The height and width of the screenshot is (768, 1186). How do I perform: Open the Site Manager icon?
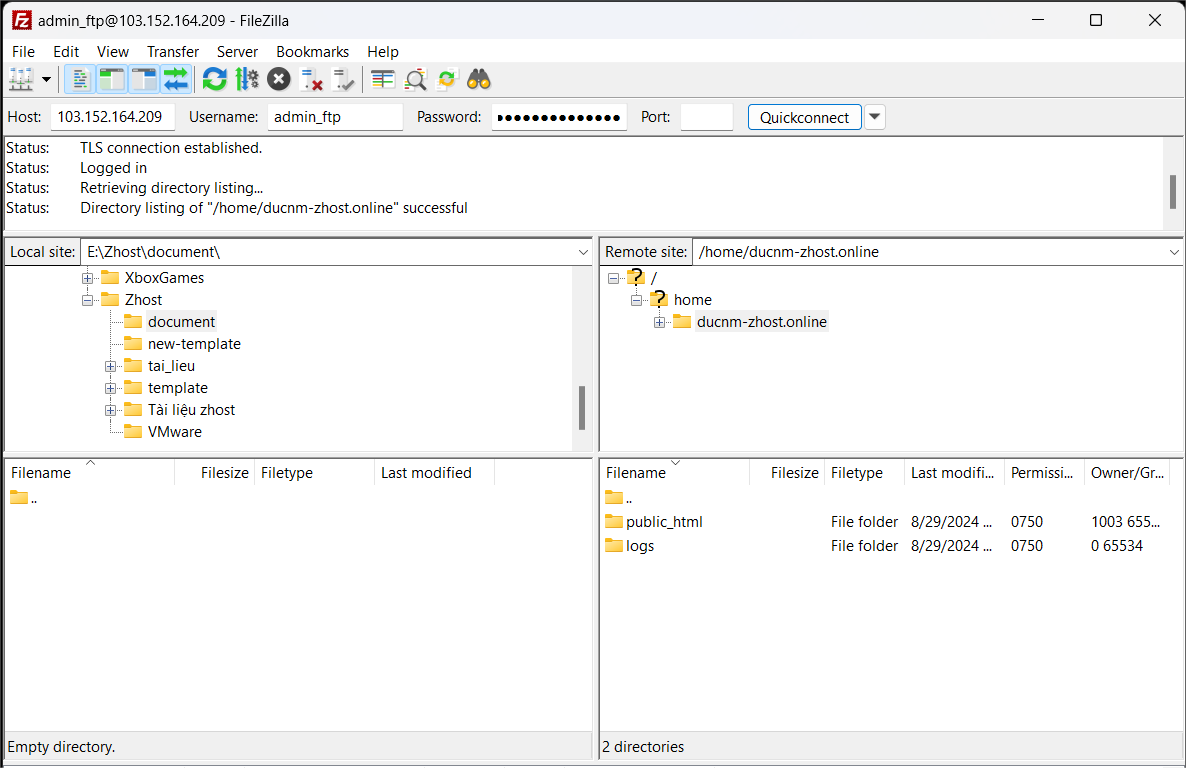coord(20,79)
